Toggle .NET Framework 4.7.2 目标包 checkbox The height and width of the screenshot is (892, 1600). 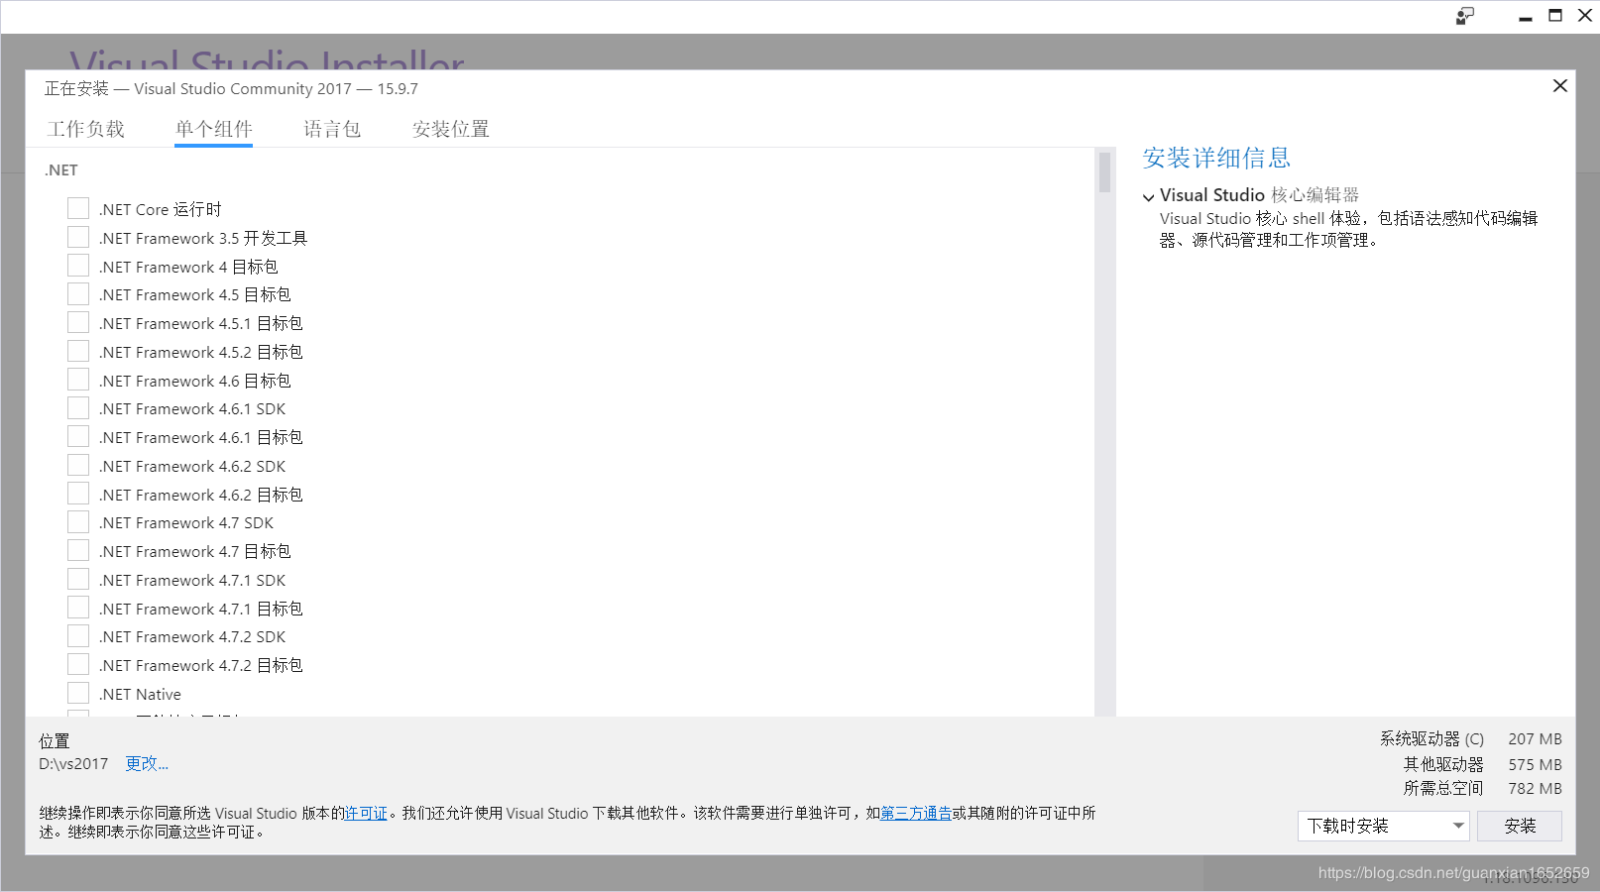[x=78, y=665]
